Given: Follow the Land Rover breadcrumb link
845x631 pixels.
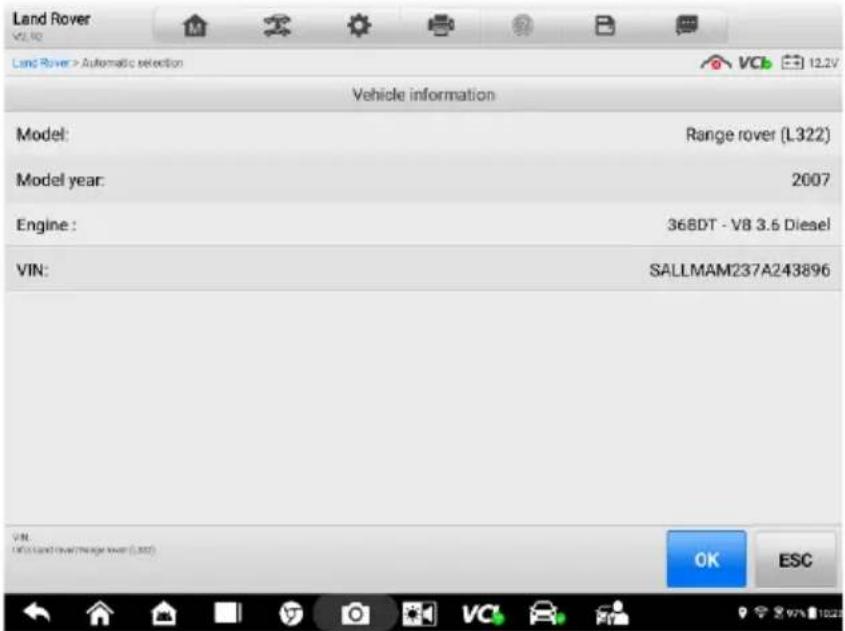Looking at the screenshot, I should (x=41, y=63).
